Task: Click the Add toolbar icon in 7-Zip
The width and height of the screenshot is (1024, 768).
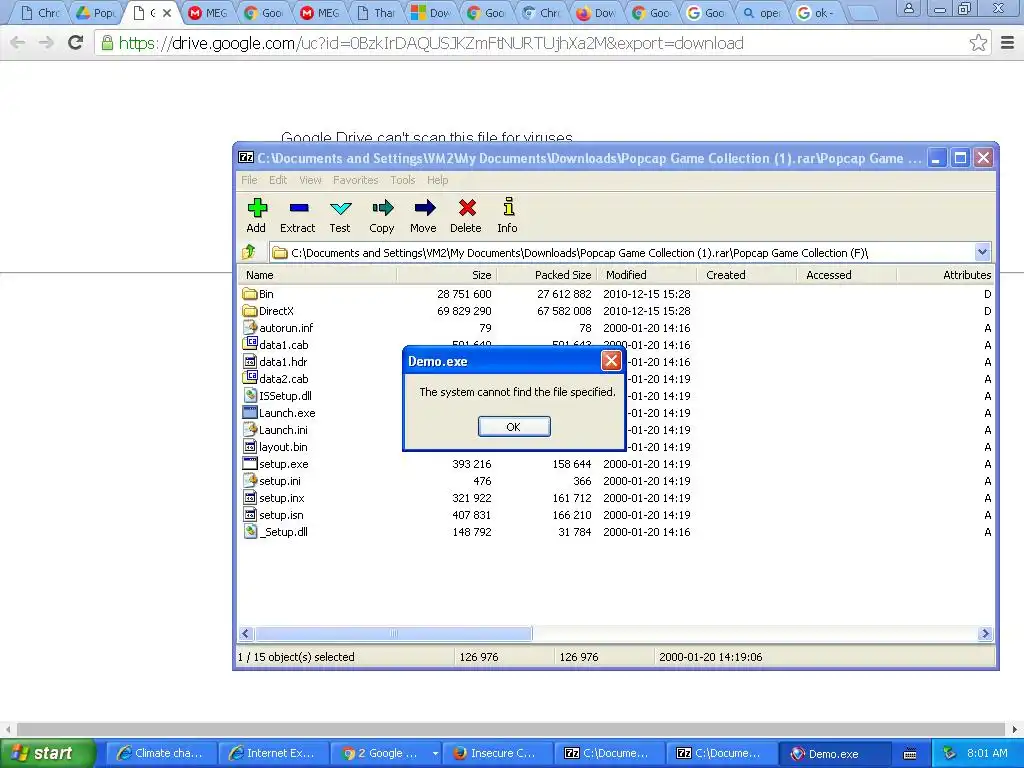Action: [257, 208]
